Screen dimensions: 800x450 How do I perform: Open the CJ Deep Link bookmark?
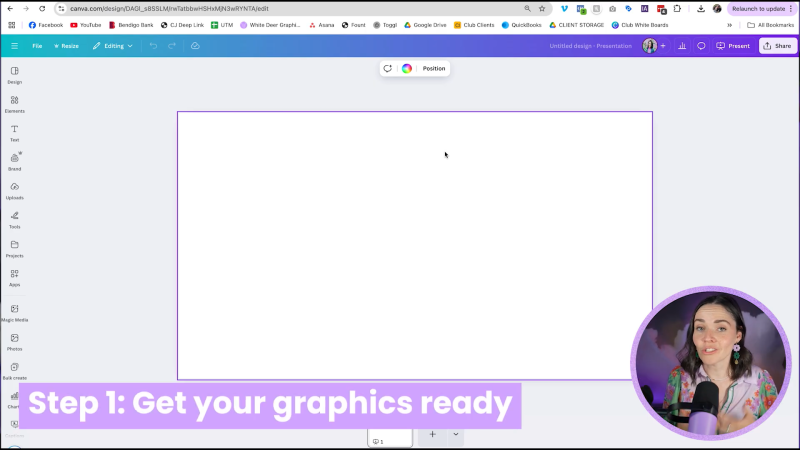point(182,25)
